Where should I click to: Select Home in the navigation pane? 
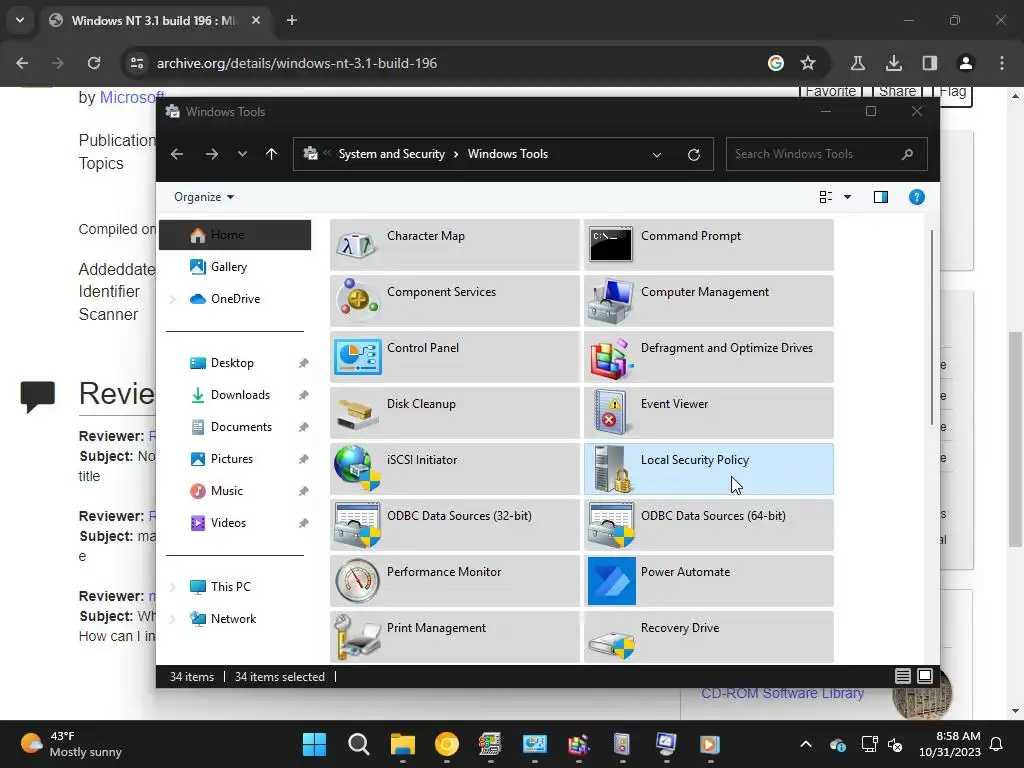[235, 235]
